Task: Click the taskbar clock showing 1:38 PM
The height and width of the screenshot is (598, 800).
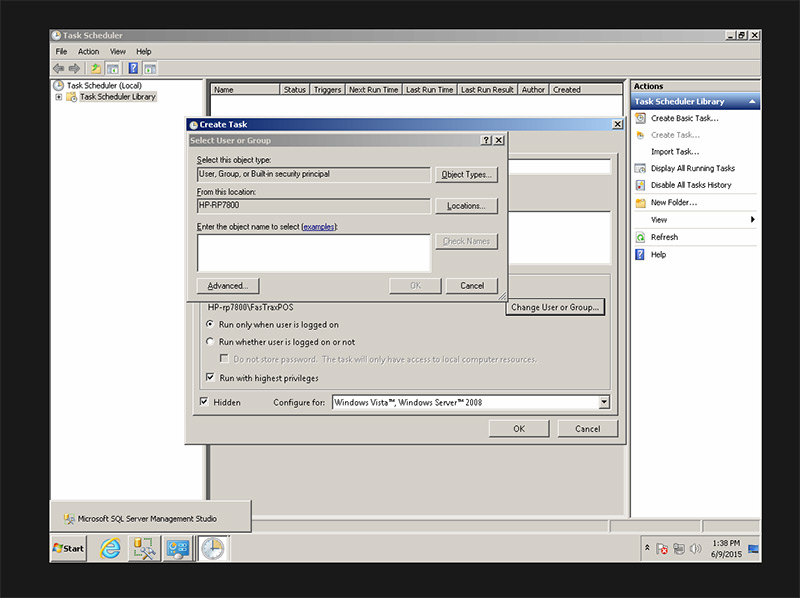Action: [727, 549]
